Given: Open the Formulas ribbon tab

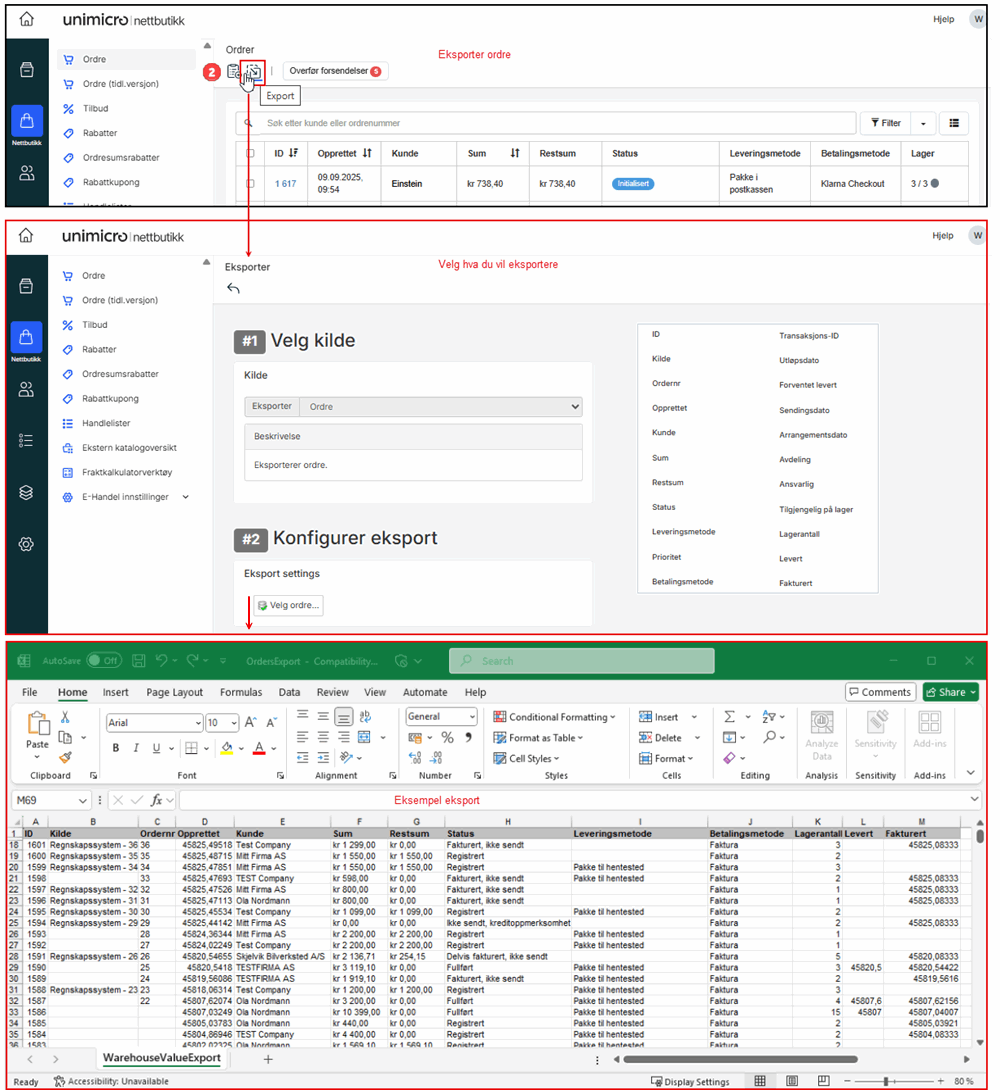Looking at the screenshot, I should point(240,692).
